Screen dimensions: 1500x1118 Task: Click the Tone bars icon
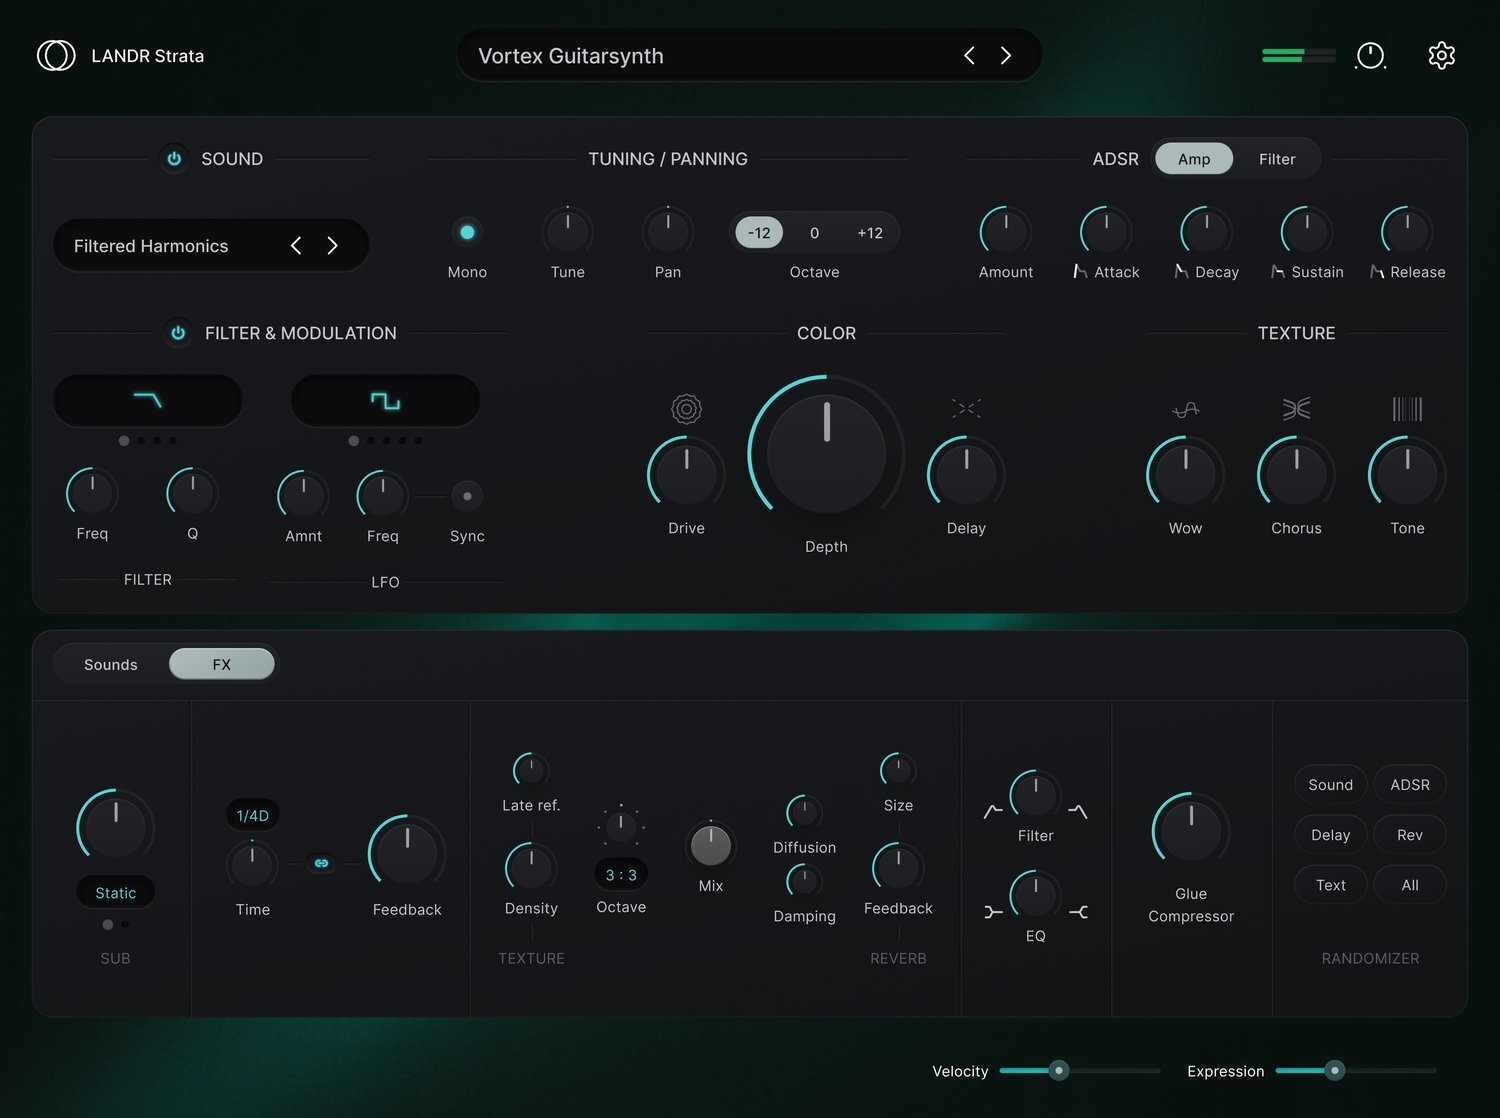click(x=1407, y=408)
